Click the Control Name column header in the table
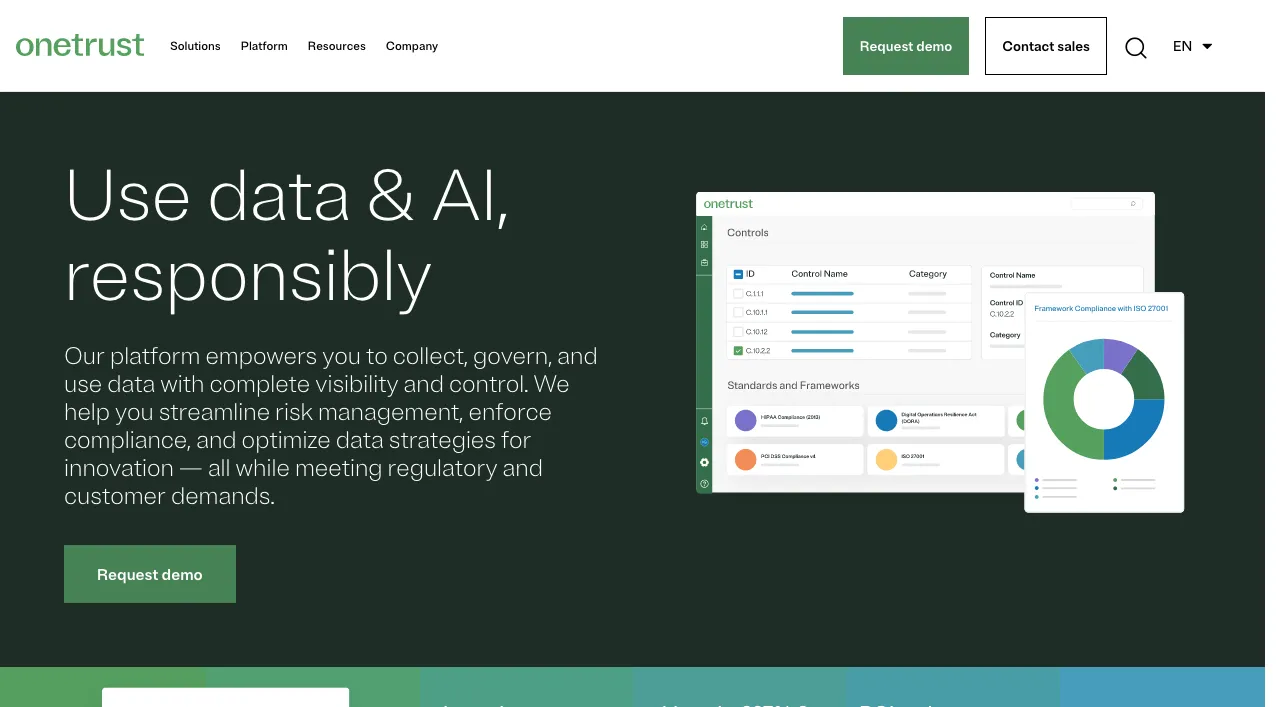 click(819, 274)
